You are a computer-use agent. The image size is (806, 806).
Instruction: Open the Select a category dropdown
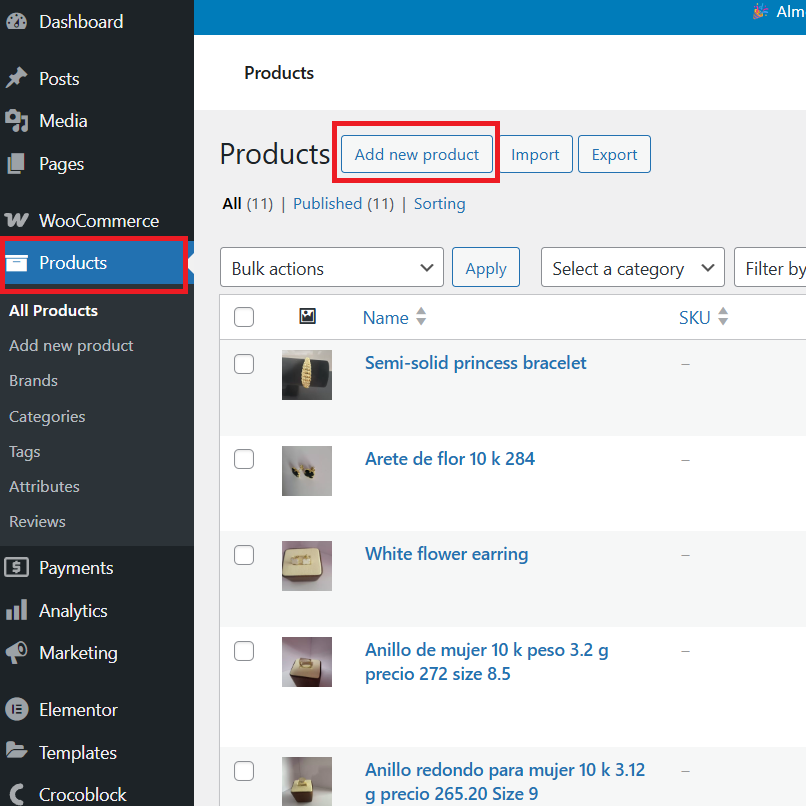pyautogui.click(x=633, y=267)
